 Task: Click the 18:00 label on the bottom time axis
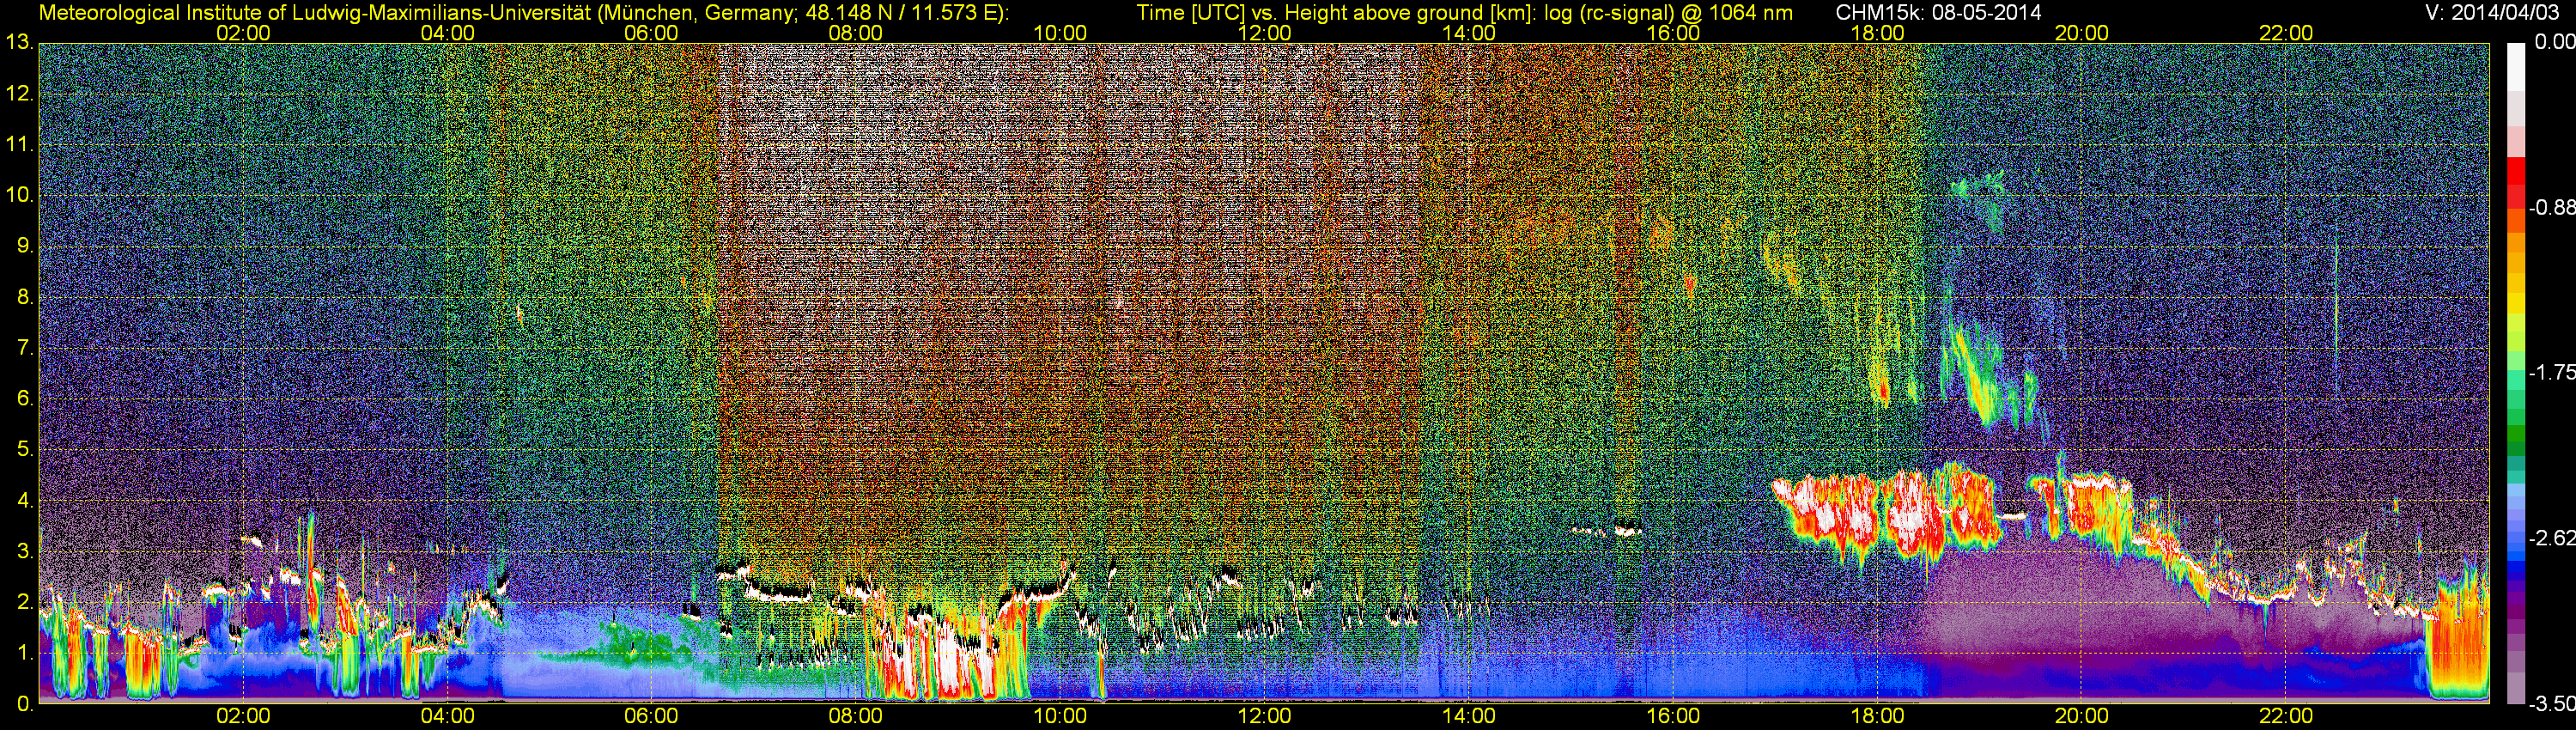coord(1877,717)
